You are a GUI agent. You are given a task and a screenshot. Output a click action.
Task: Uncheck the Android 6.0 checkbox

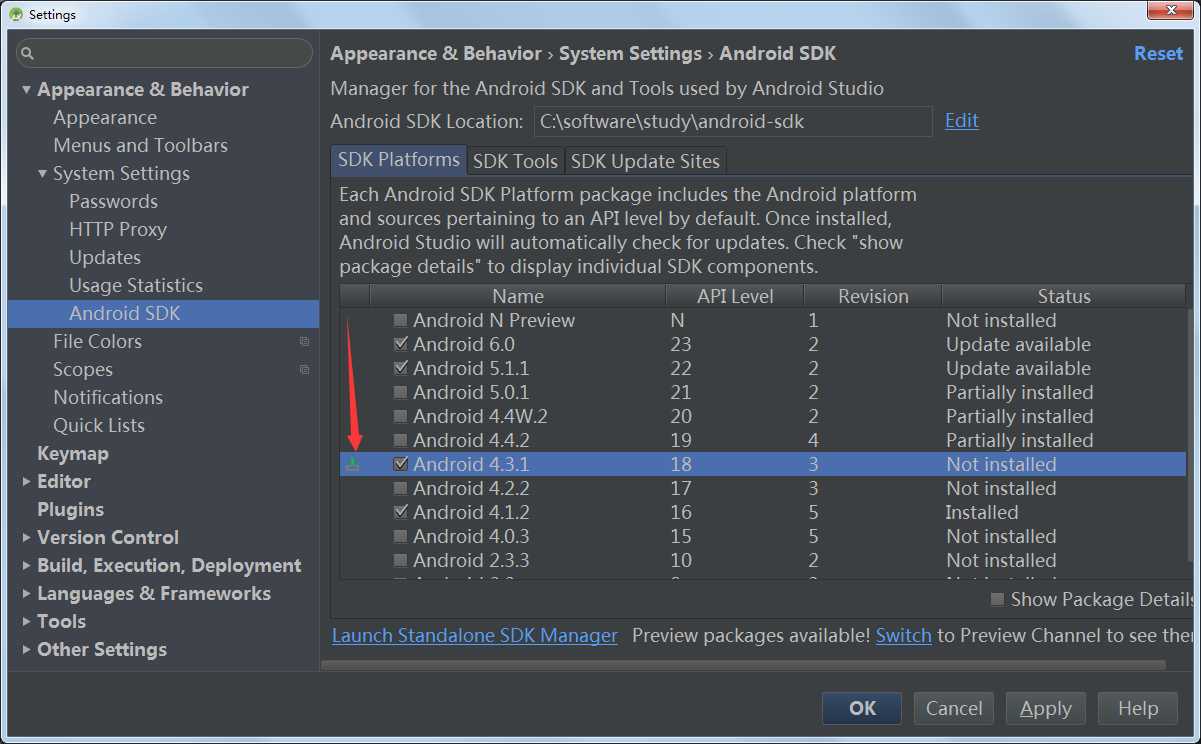(400, 345)
